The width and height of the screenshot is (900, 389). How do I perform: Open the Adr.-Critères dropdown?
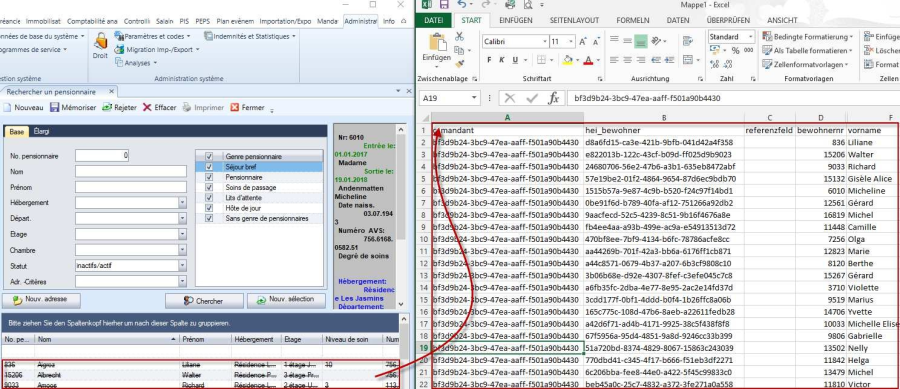pos(183,282)
